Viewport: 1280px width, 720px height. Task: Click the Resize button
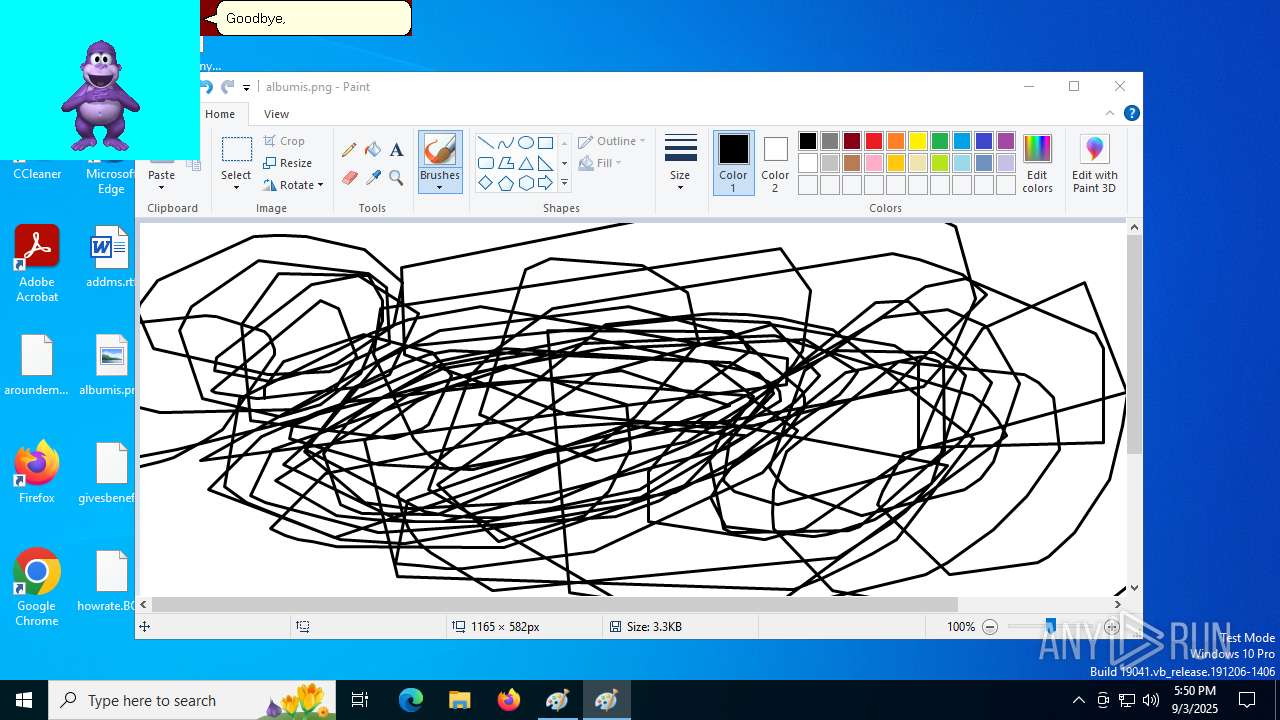pos(288,163)
